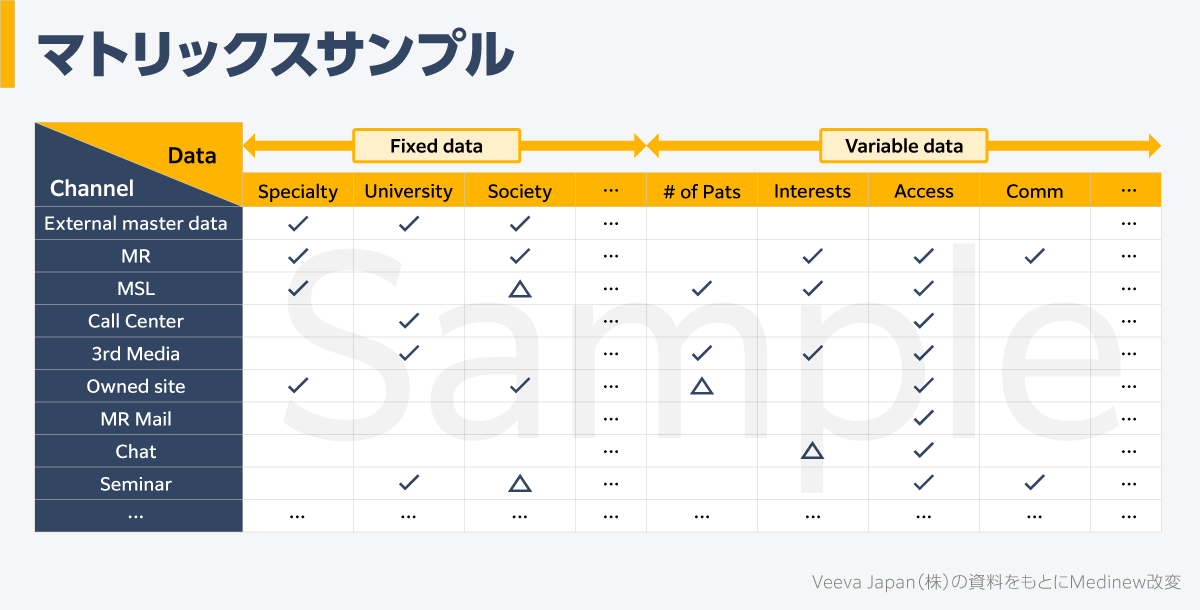The width and height of the screenshot is (1200, 610).
Task: Click the ellipsis row label below Seminar
Action: (x=136, y=516)
